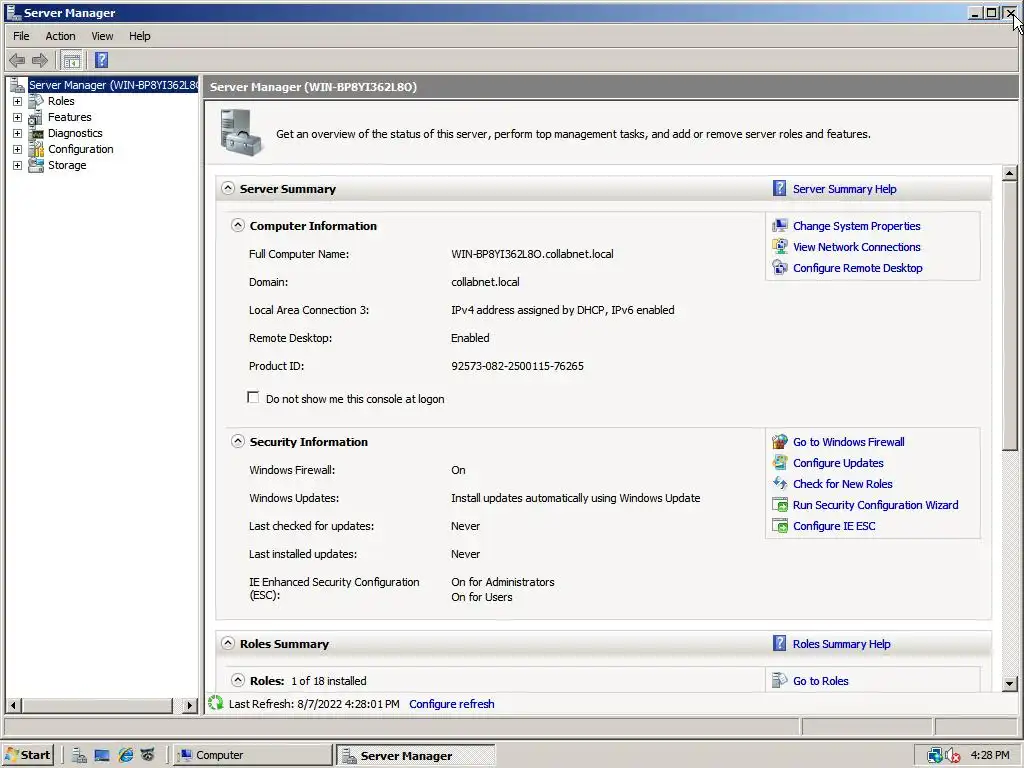The width and height of the screenshot is (1024, 768).
Task: Click the main pane scroll down arrow
Action: [x=1010, y=684]
